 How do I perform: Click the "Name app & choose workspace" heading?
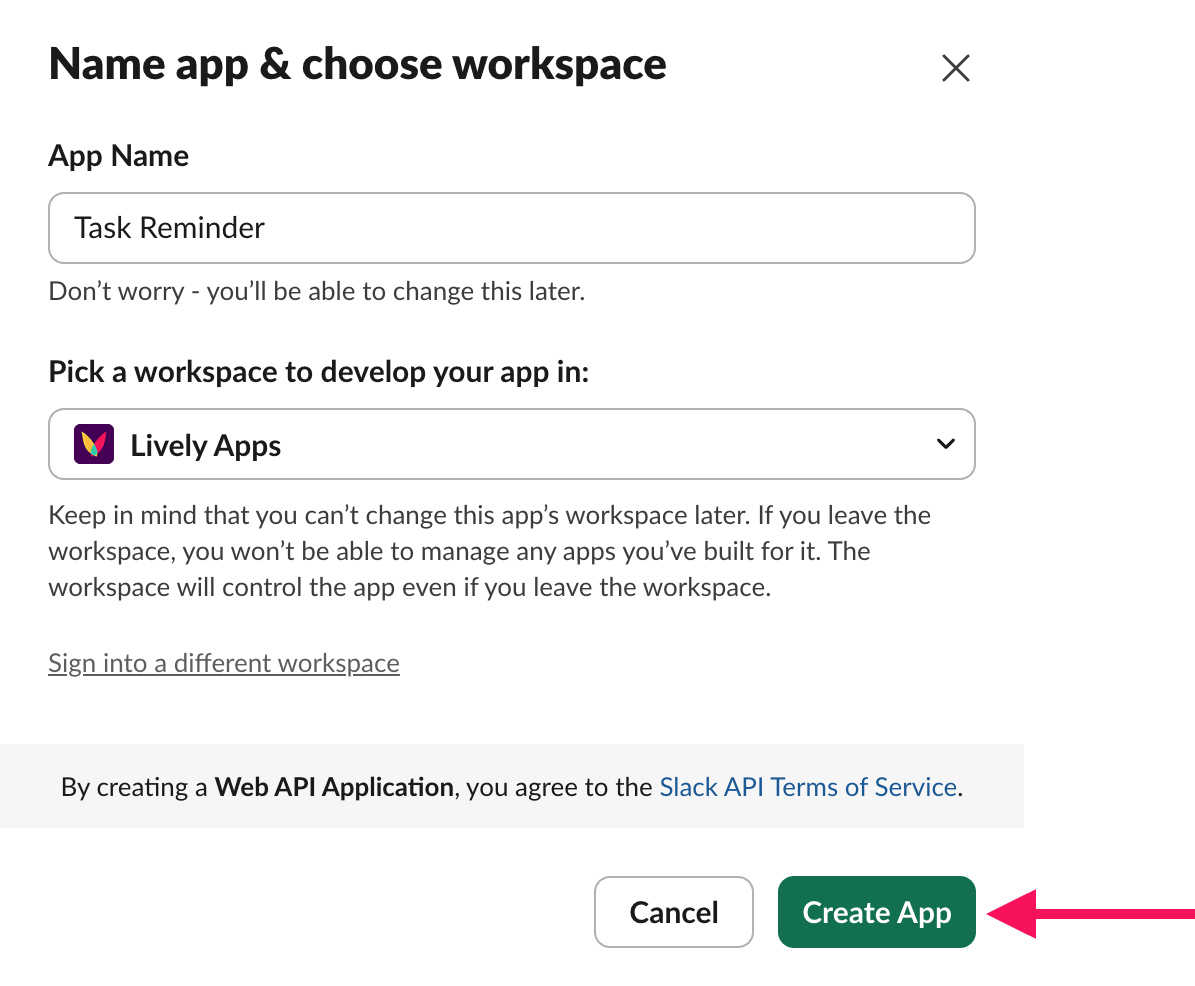(x=357, y=65)
